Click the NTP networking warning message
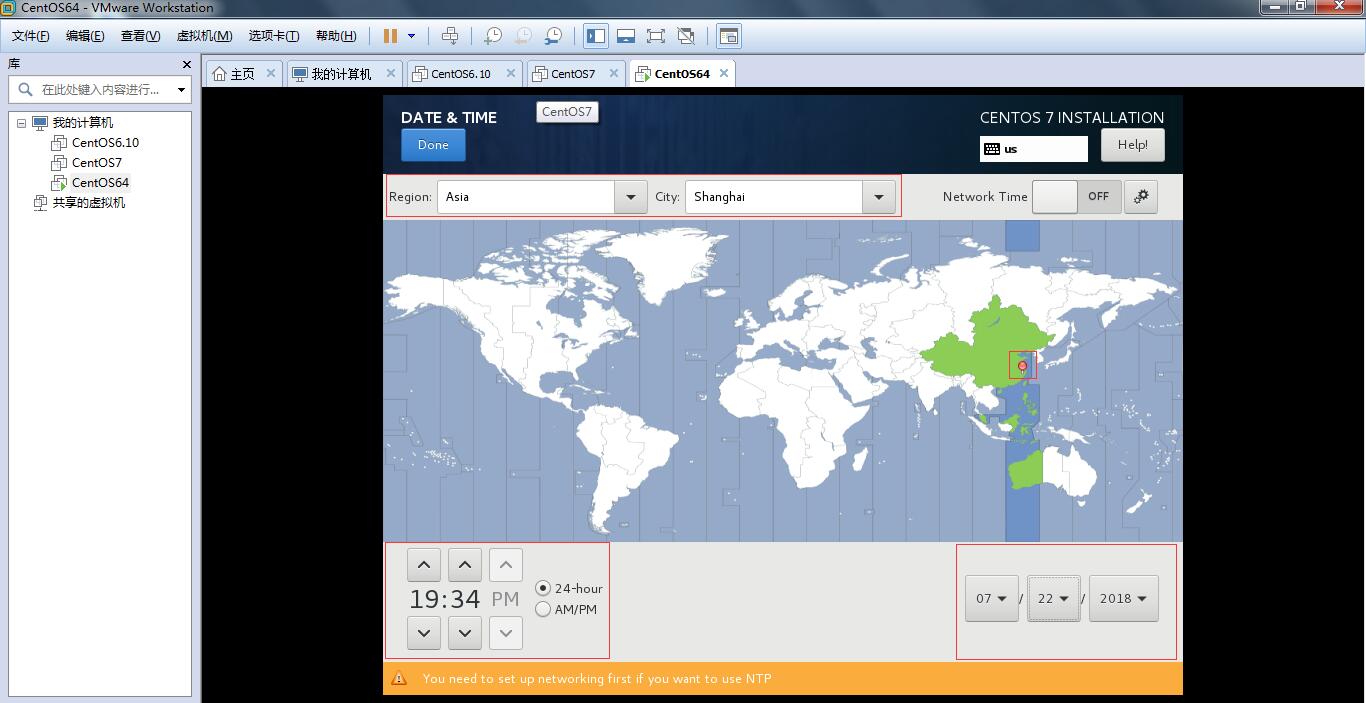 pyautogui.click(x=597, y=678)
